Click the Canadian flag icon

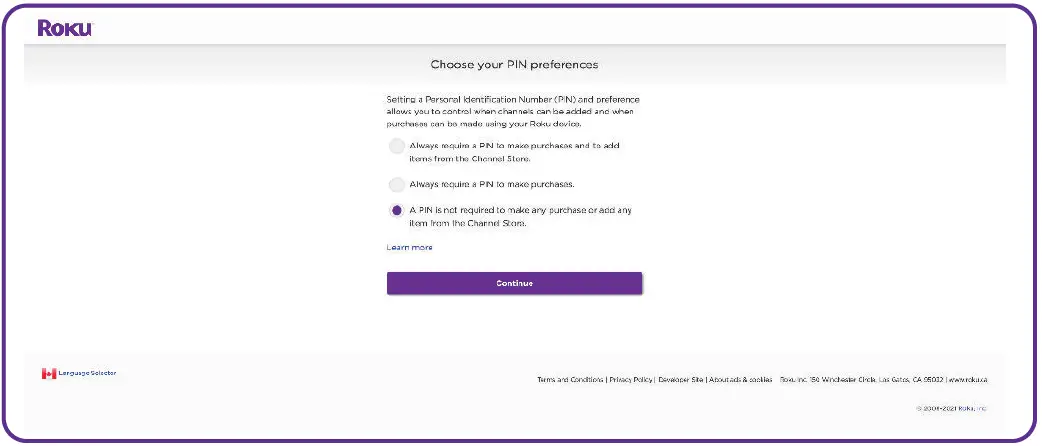[x=48, y=373]
